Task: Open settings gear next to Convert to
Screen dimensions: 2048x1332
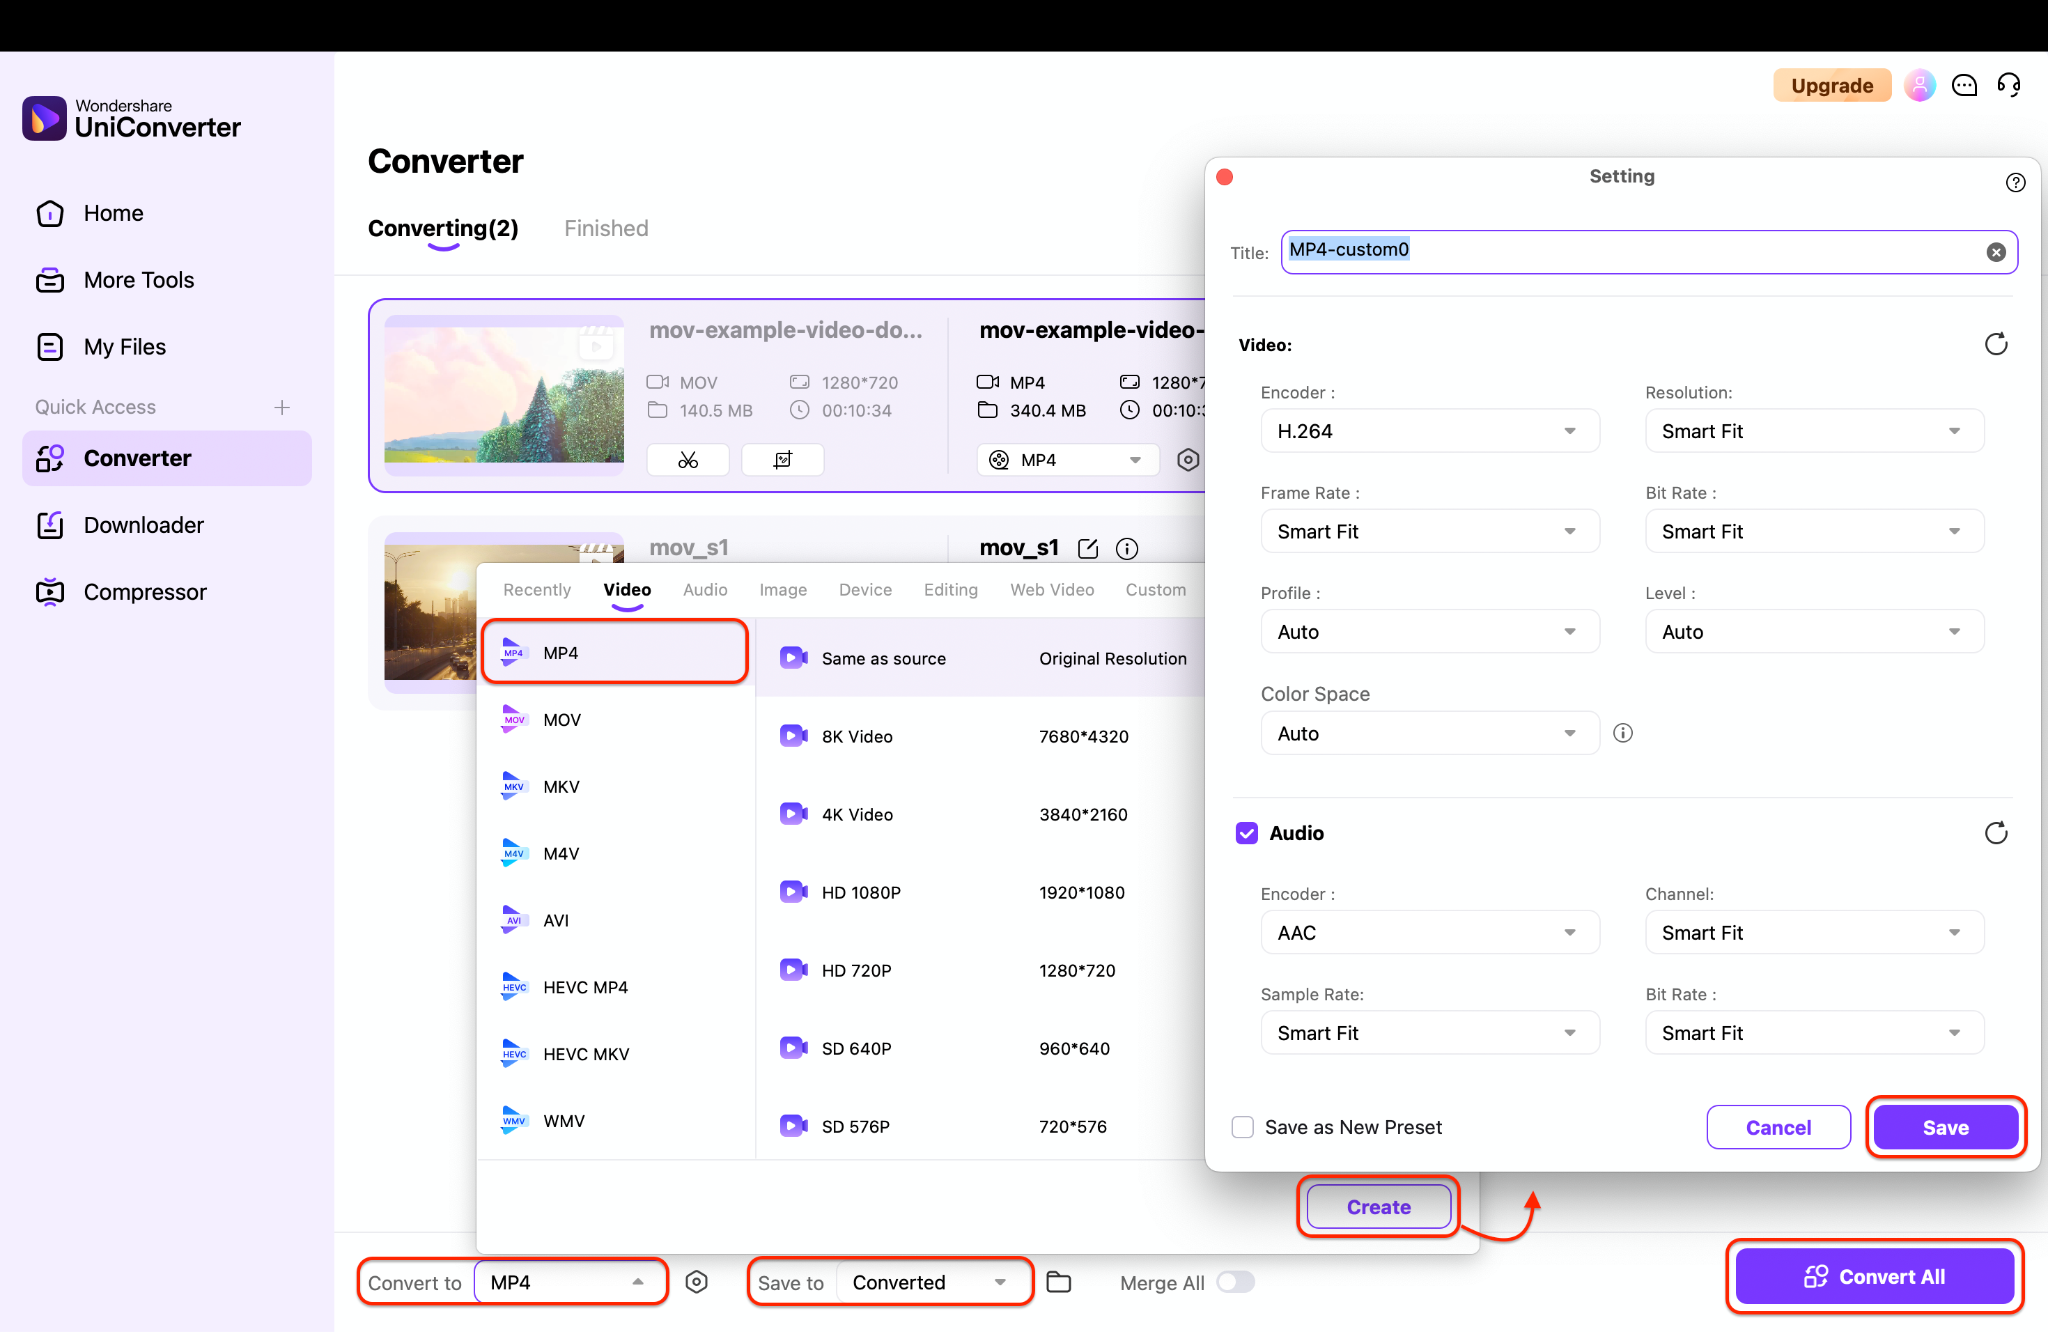Action: 697,1282
